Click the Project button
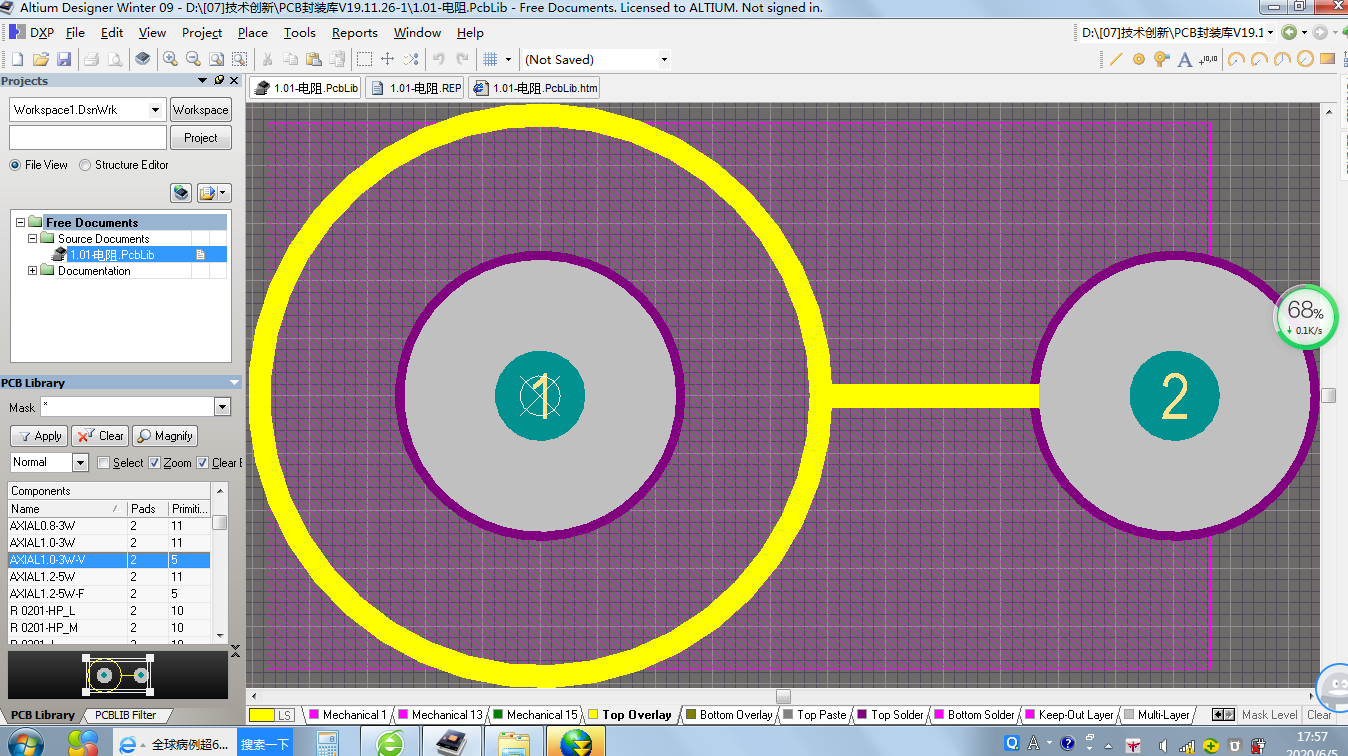 click(200, 138)
